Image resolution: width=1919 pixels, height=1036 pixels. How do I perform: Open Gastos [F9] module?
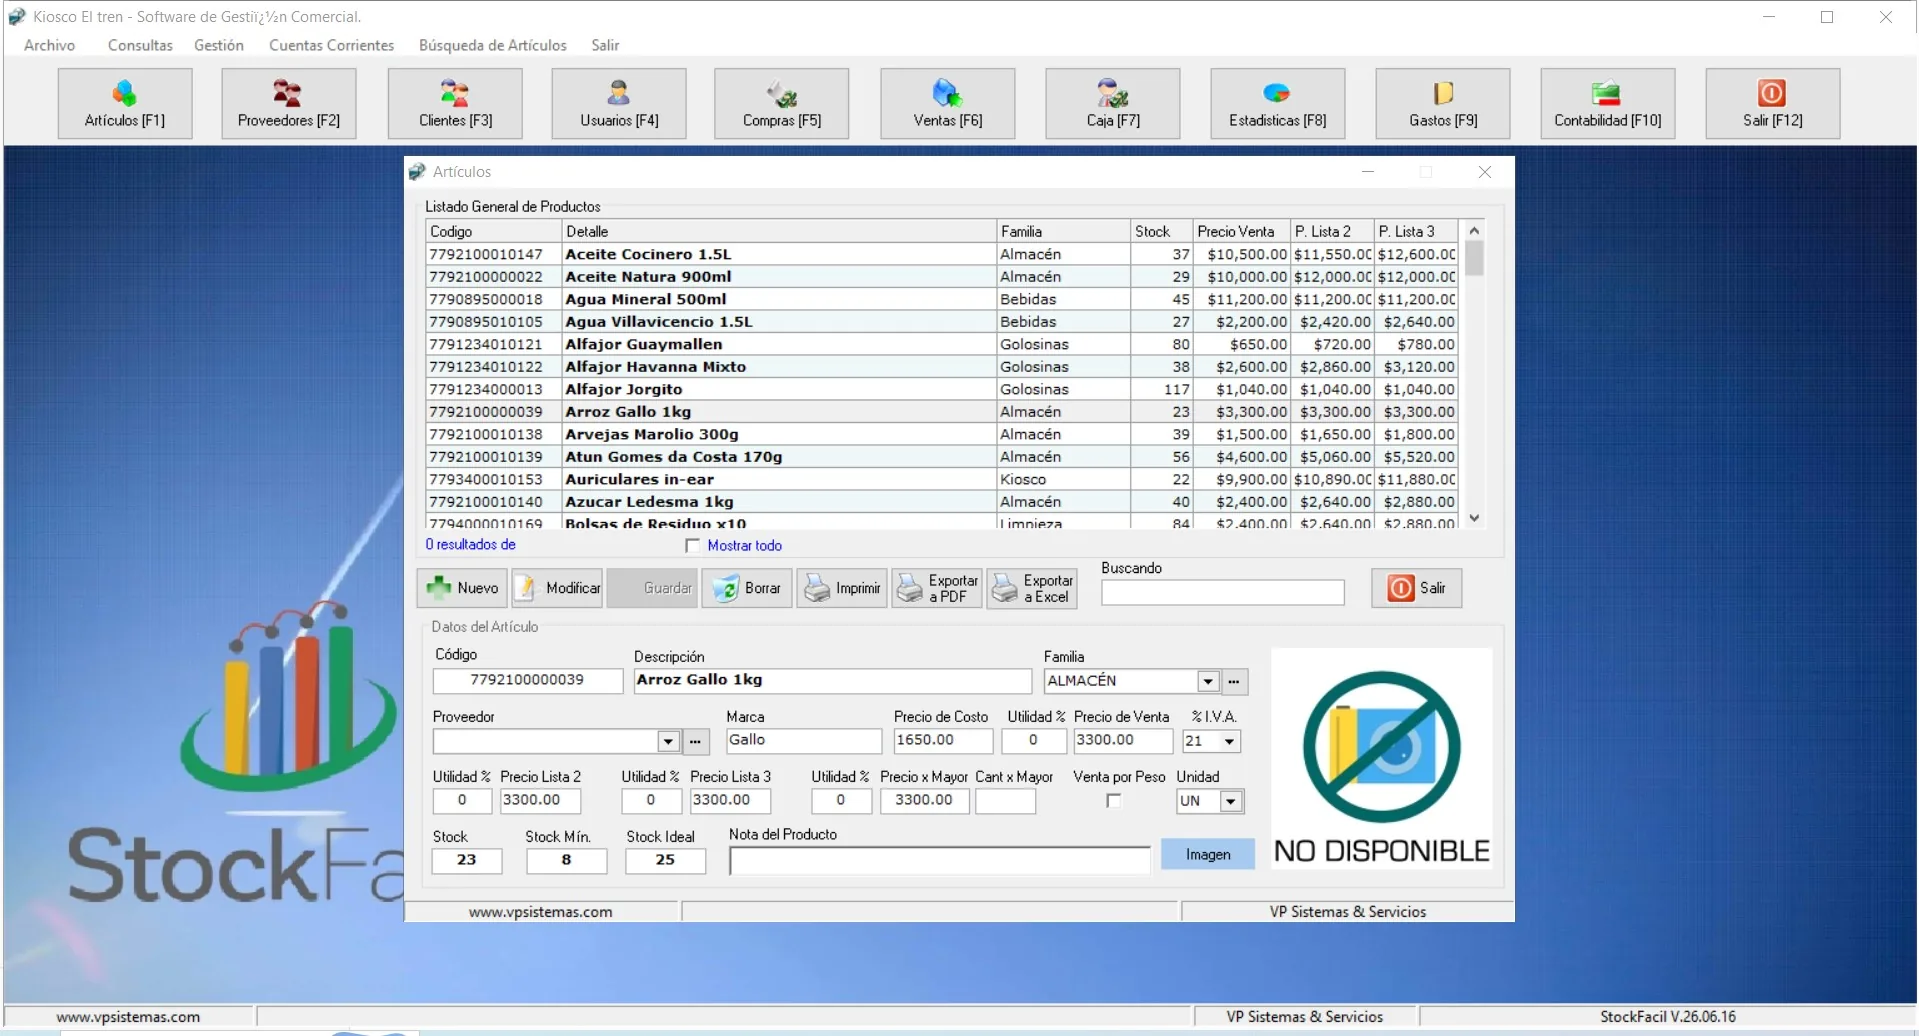pyautogui.click(x=1443, y=104)
